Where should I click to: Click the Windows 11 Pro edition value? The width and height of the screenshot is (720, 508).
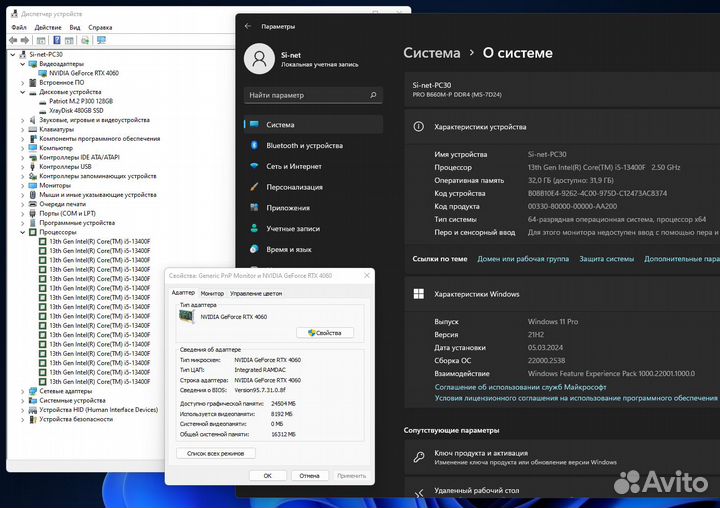point(553,322)
